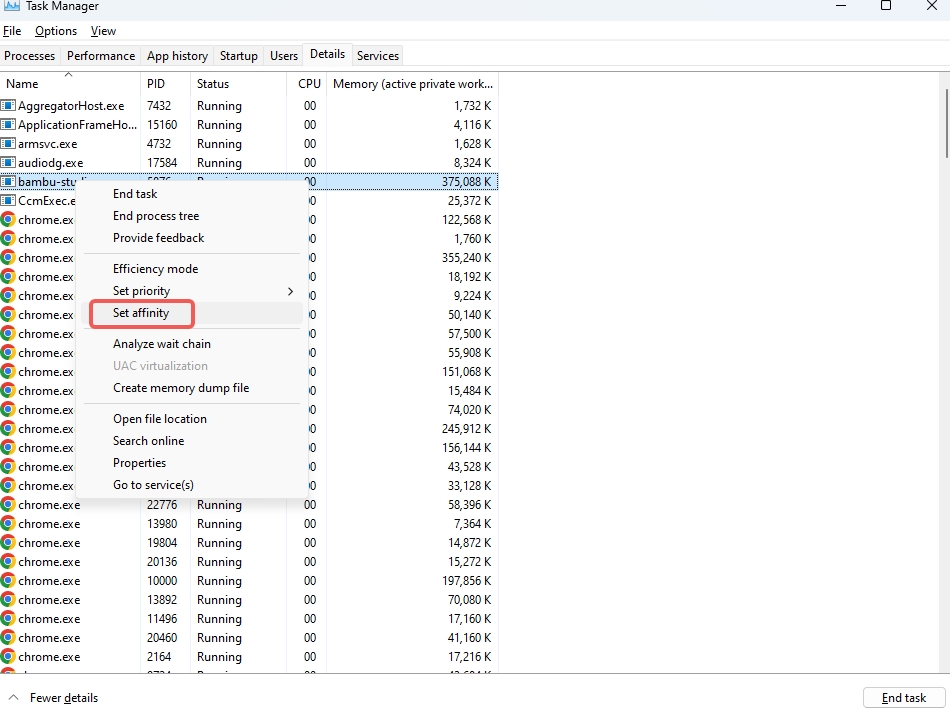Click Chrome icon of PID 13980 row
Image resolution: width=950 pixels, height=716 pixels.
tap(8, 524)
